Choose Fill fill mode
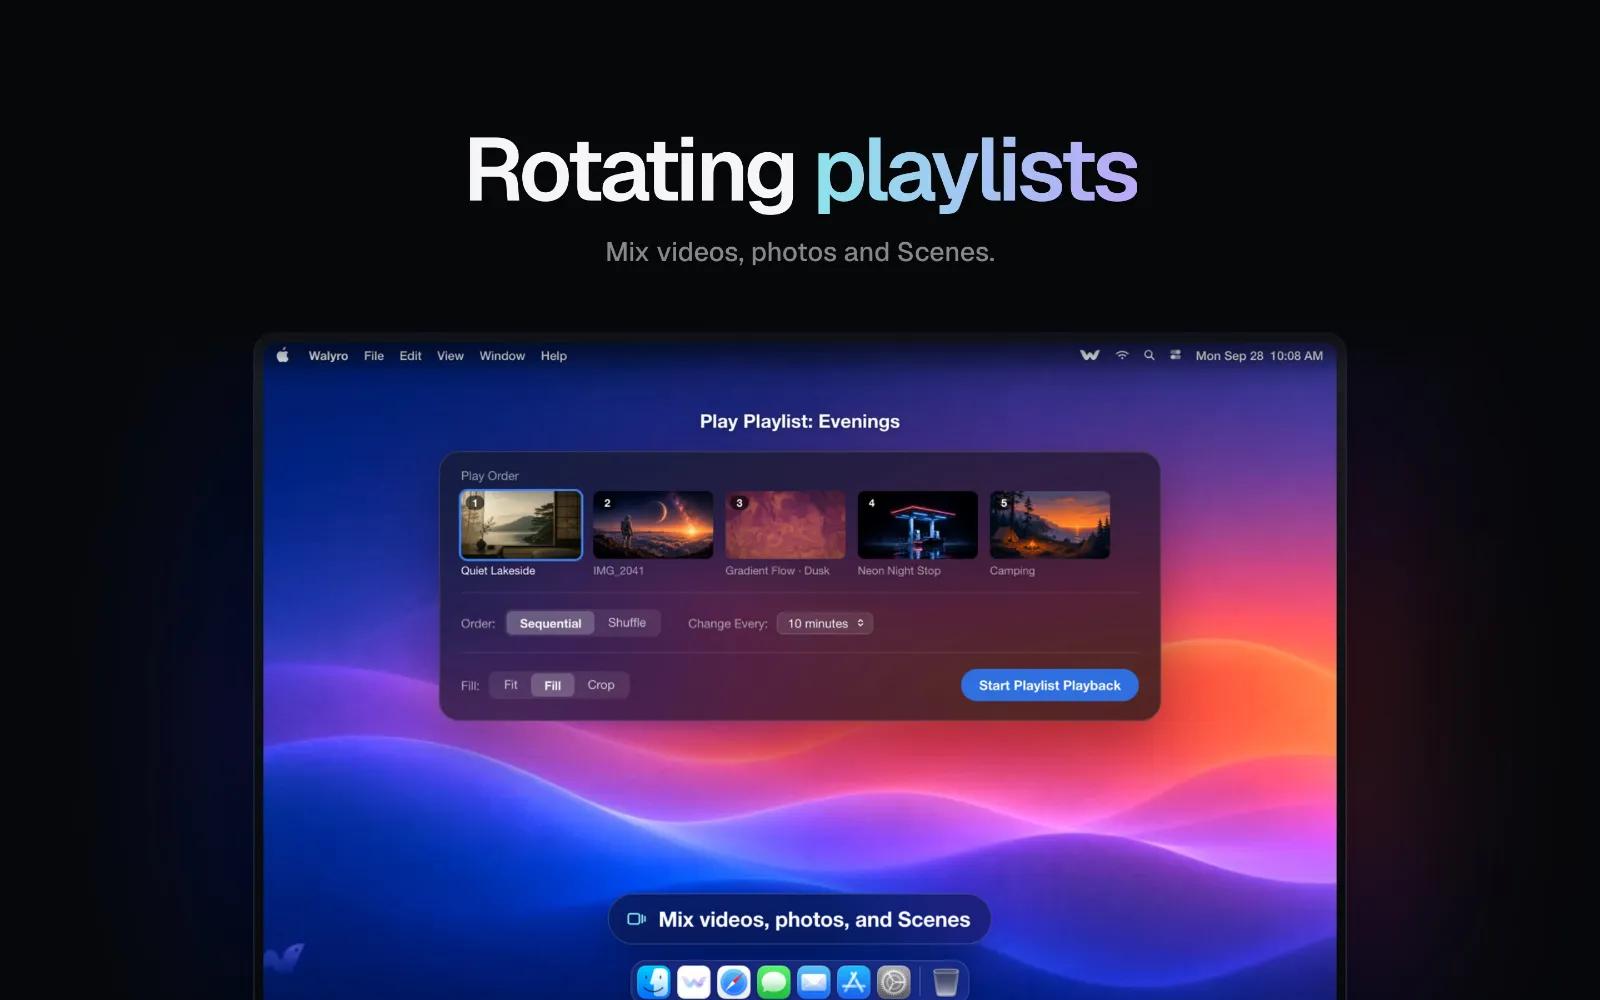Viewport: 1600px width, 1000px height. tap(553, 685)
